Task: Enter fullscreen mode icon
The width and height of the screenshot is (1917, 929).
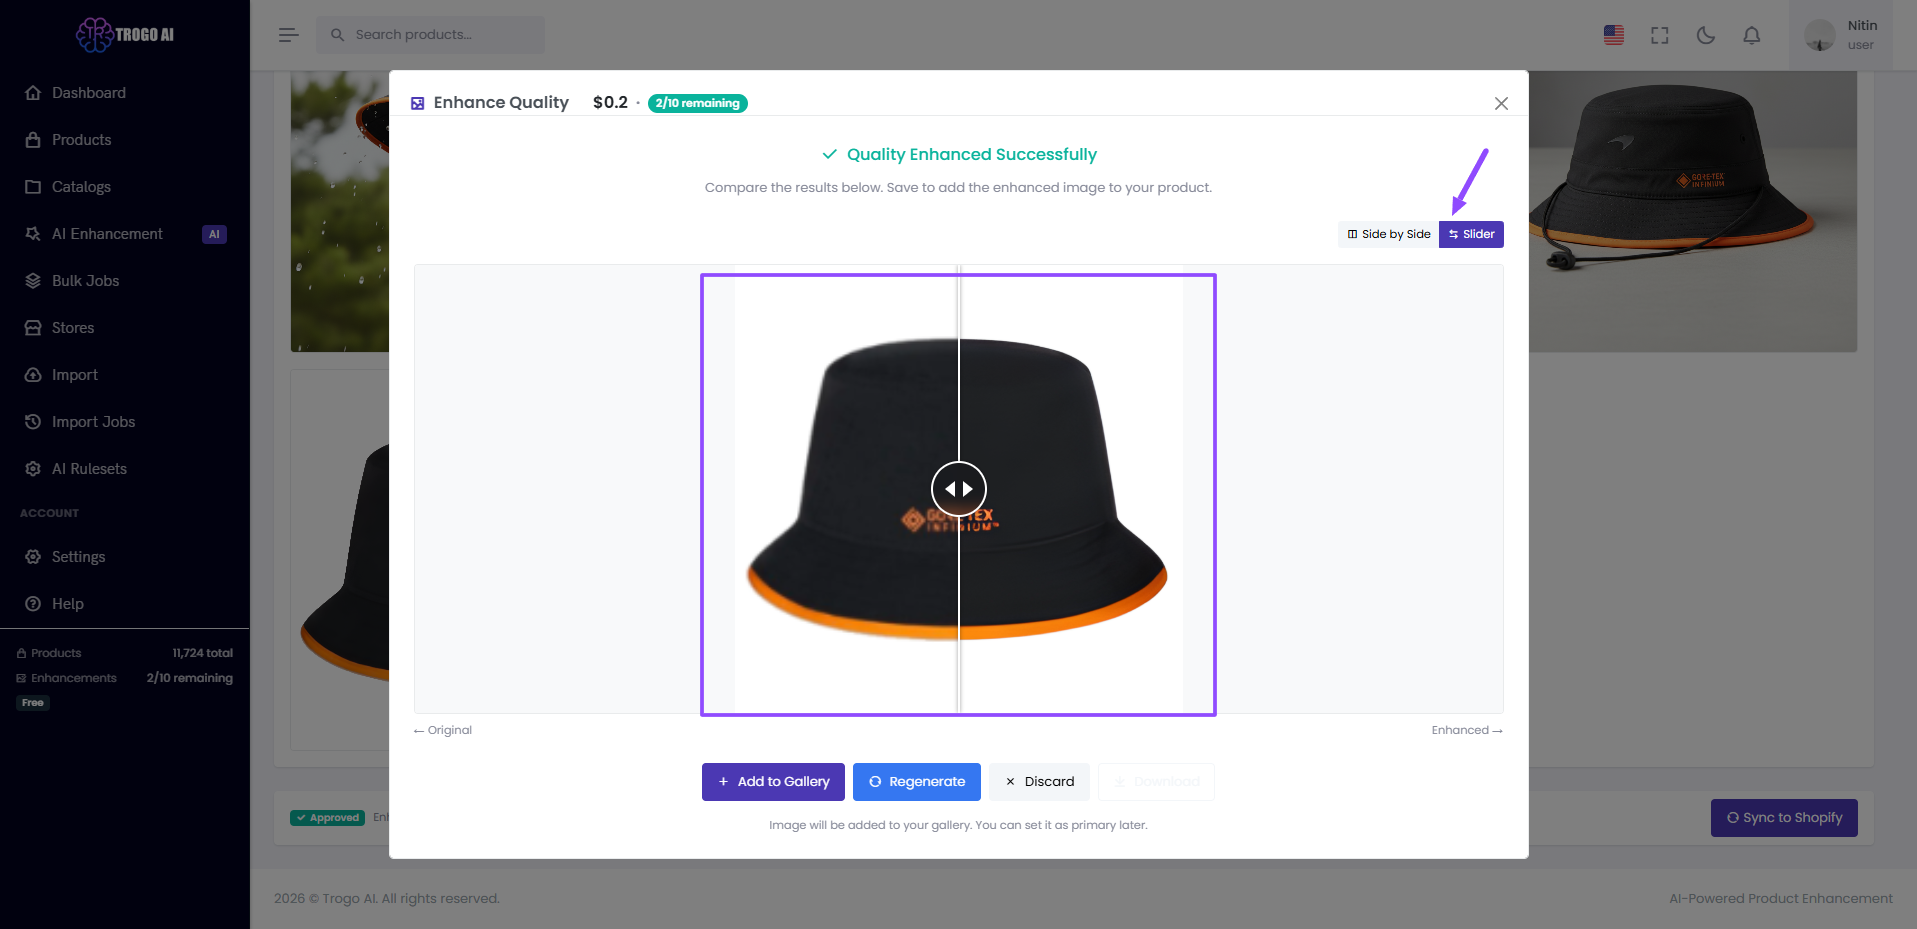Action: point(1659,35)
